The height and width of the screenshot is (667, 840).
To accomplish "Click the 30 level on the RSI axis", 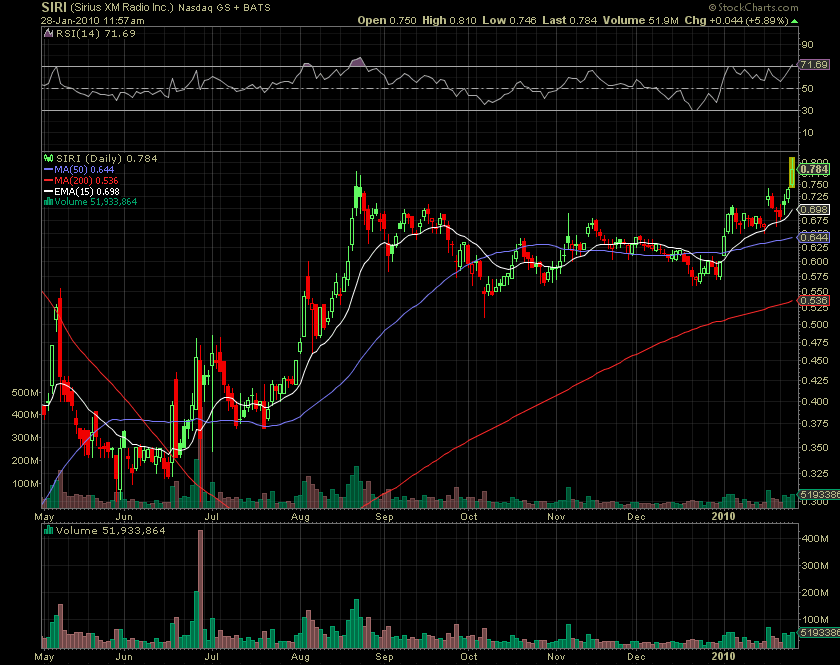I will coord(807,110).
